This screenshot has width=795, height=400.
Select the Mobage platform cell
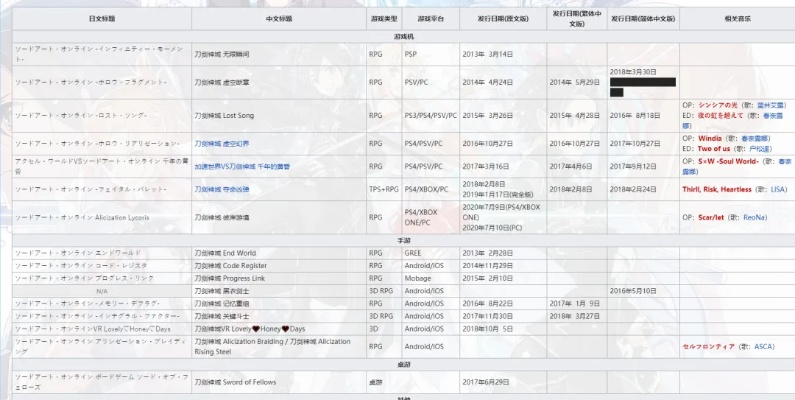point(430,278)
